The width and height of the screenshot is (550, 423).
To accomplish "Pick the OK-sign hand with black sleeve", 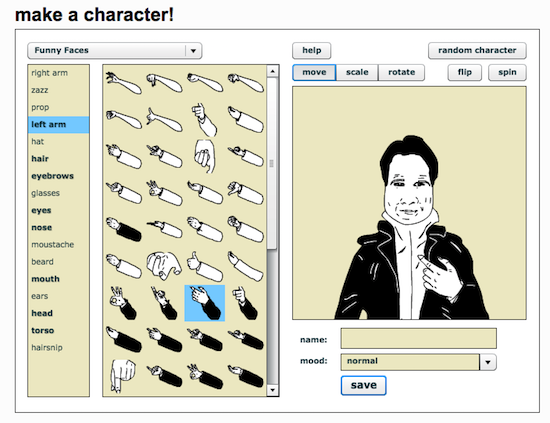I will click(x=122, y=303).
